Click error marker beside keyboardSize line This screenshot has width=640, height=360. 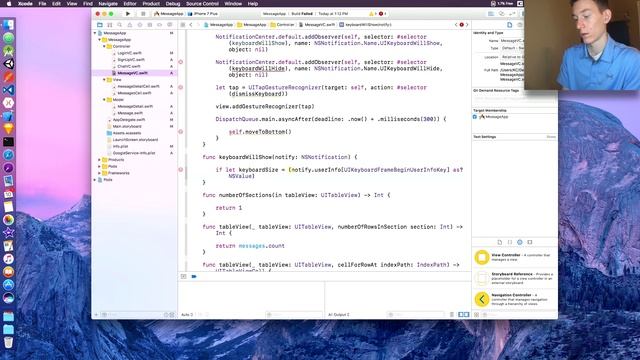coord(181,170)
